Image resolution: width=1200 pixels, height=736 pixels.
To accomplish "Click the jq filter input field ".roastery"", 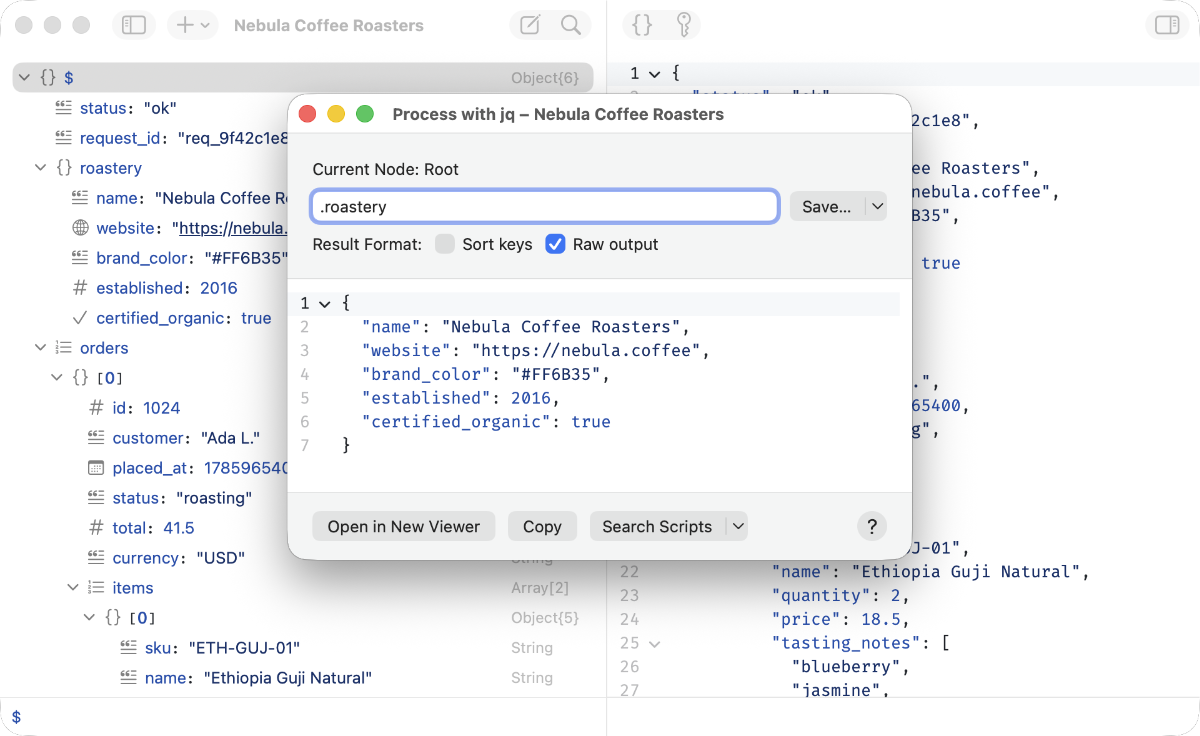I will click(545, 207).
